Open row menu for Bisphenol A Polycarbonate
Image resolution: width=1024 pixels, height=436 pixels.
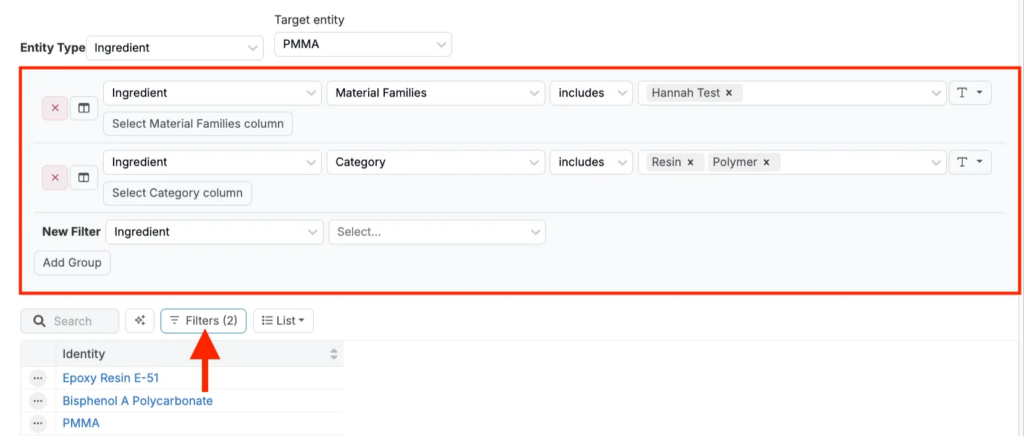pyautogui.click(x=38, y=401)
